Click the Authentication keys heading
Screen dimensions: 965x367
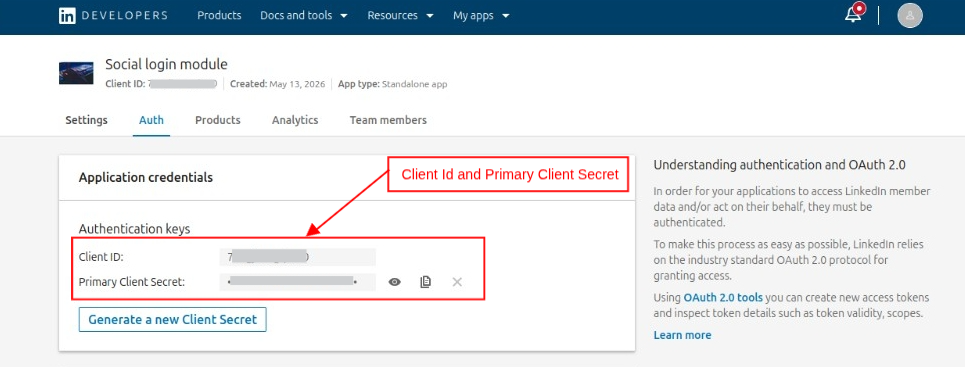tap(135, 229)
